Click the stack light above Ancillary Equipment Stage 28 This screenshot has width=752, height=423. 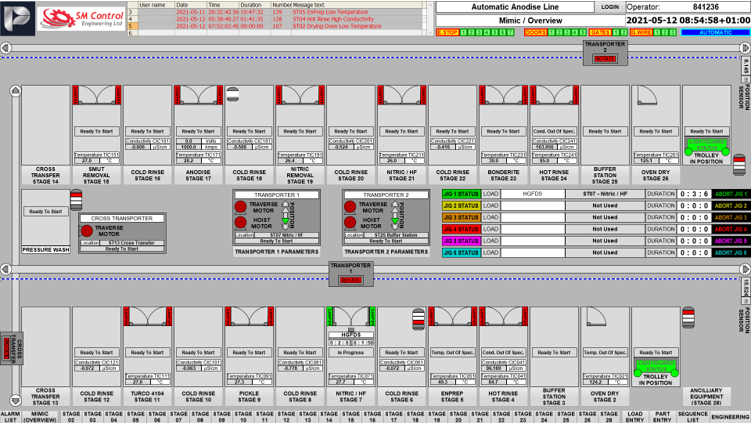click(x=688, y=317)
